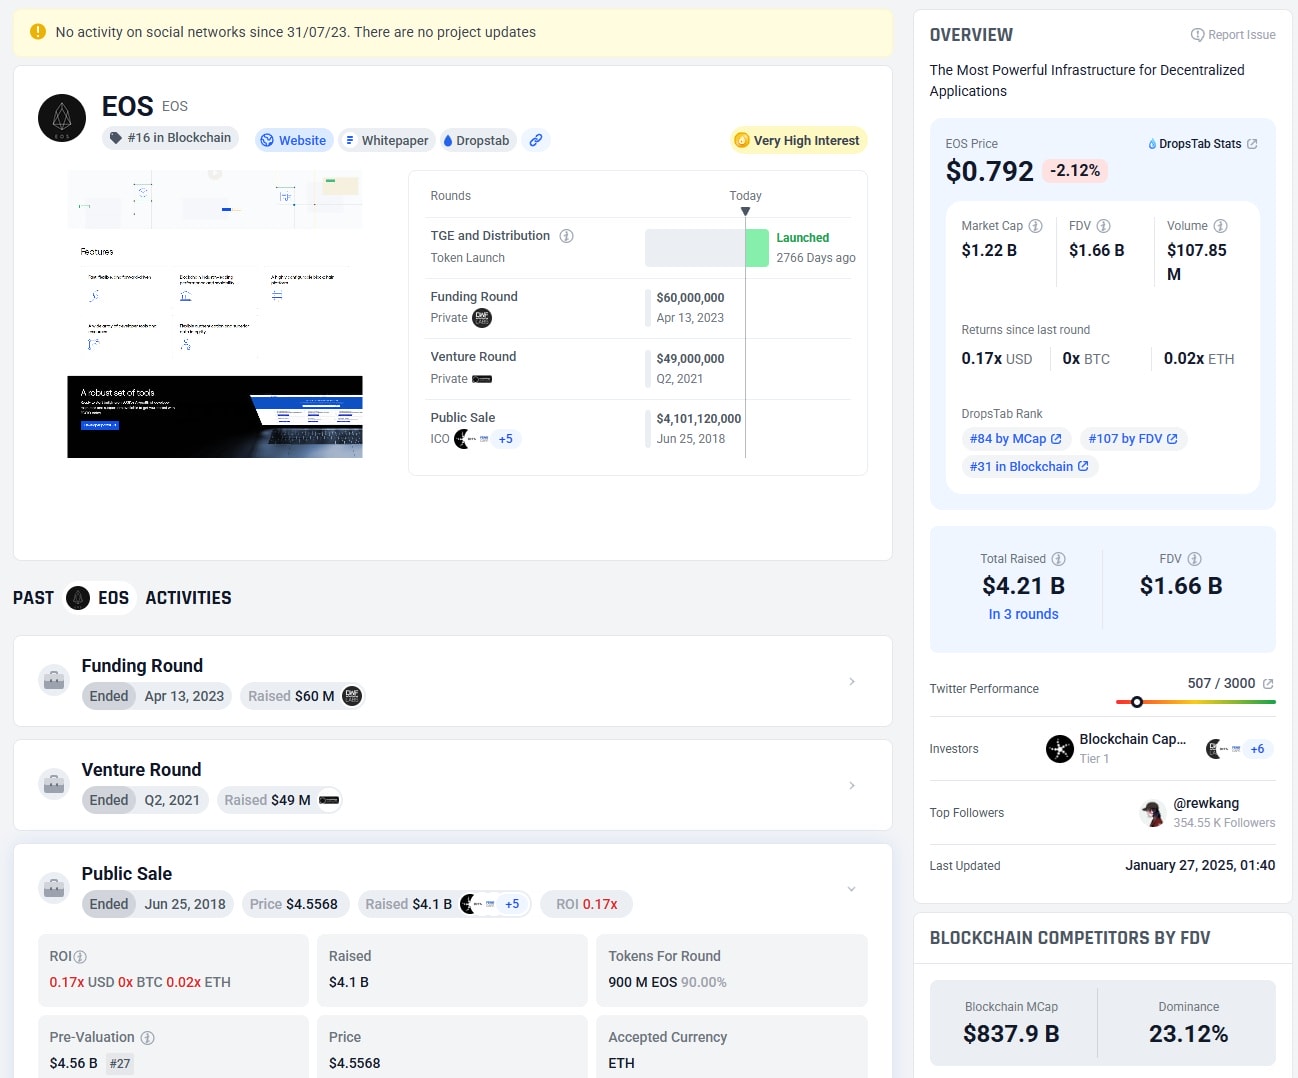Click the Funding Round investor logo in rounds table

[x=482, y=318]
